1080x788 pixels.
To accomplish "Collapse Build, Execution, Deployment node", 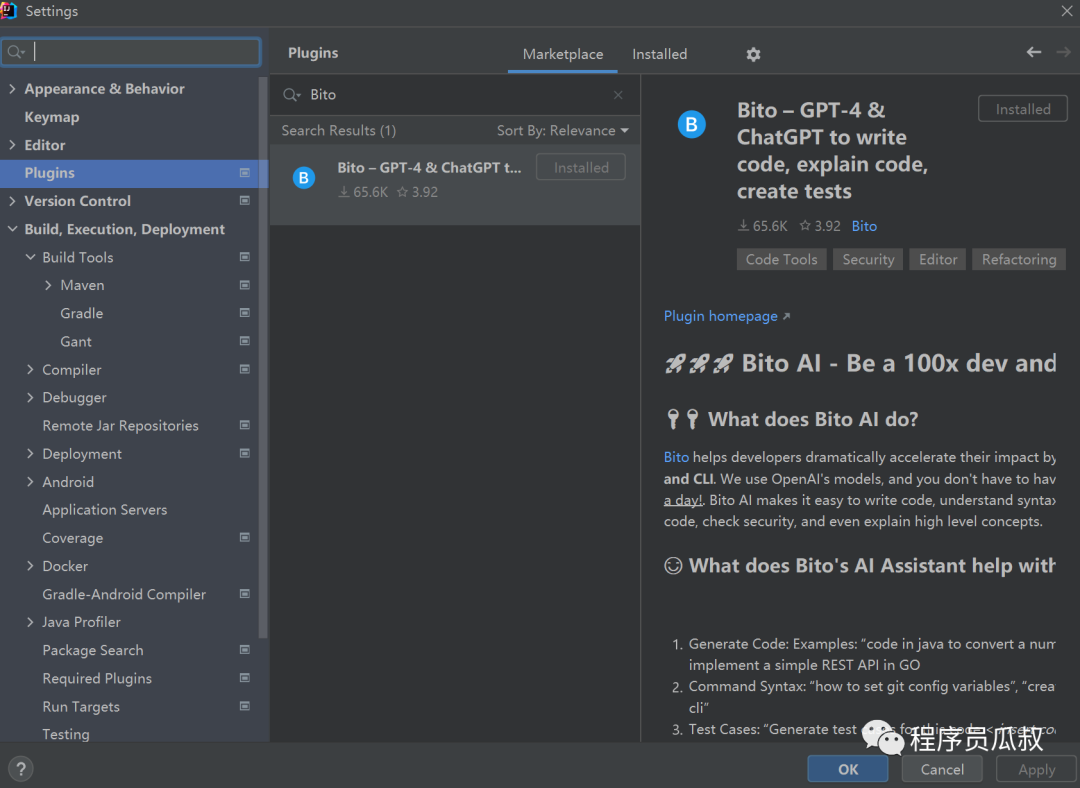I will click(x=12, y=229).
